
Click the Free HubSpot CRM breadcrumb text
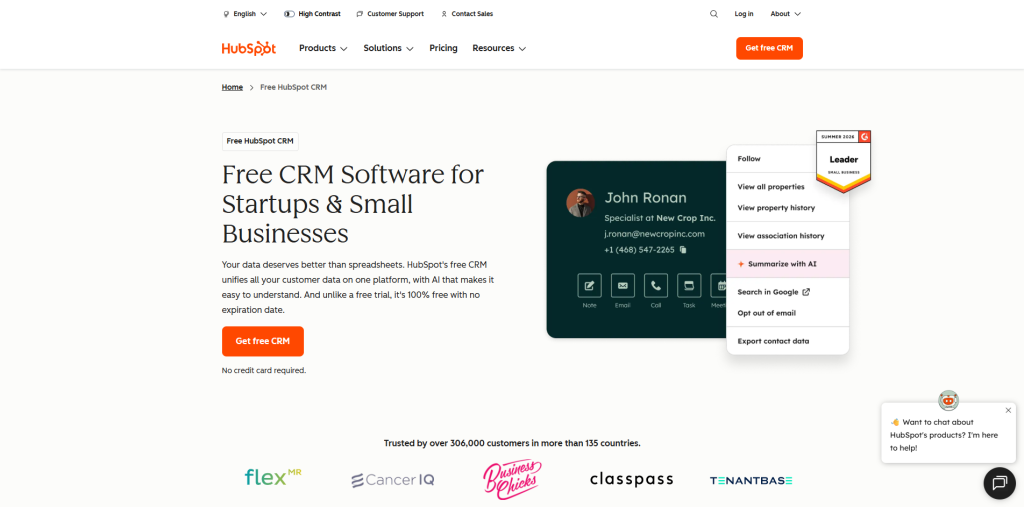point(293,87)
